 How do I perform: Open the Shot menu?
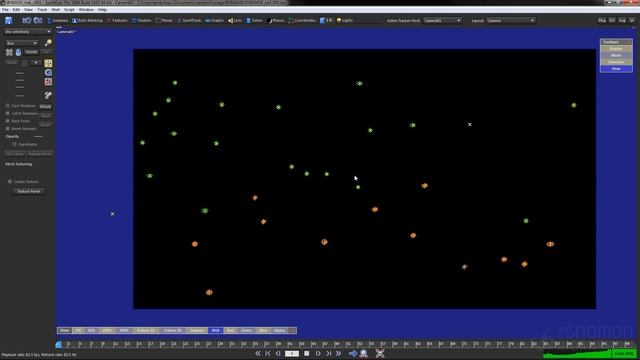pyautogui.click(x=56, y=9)
